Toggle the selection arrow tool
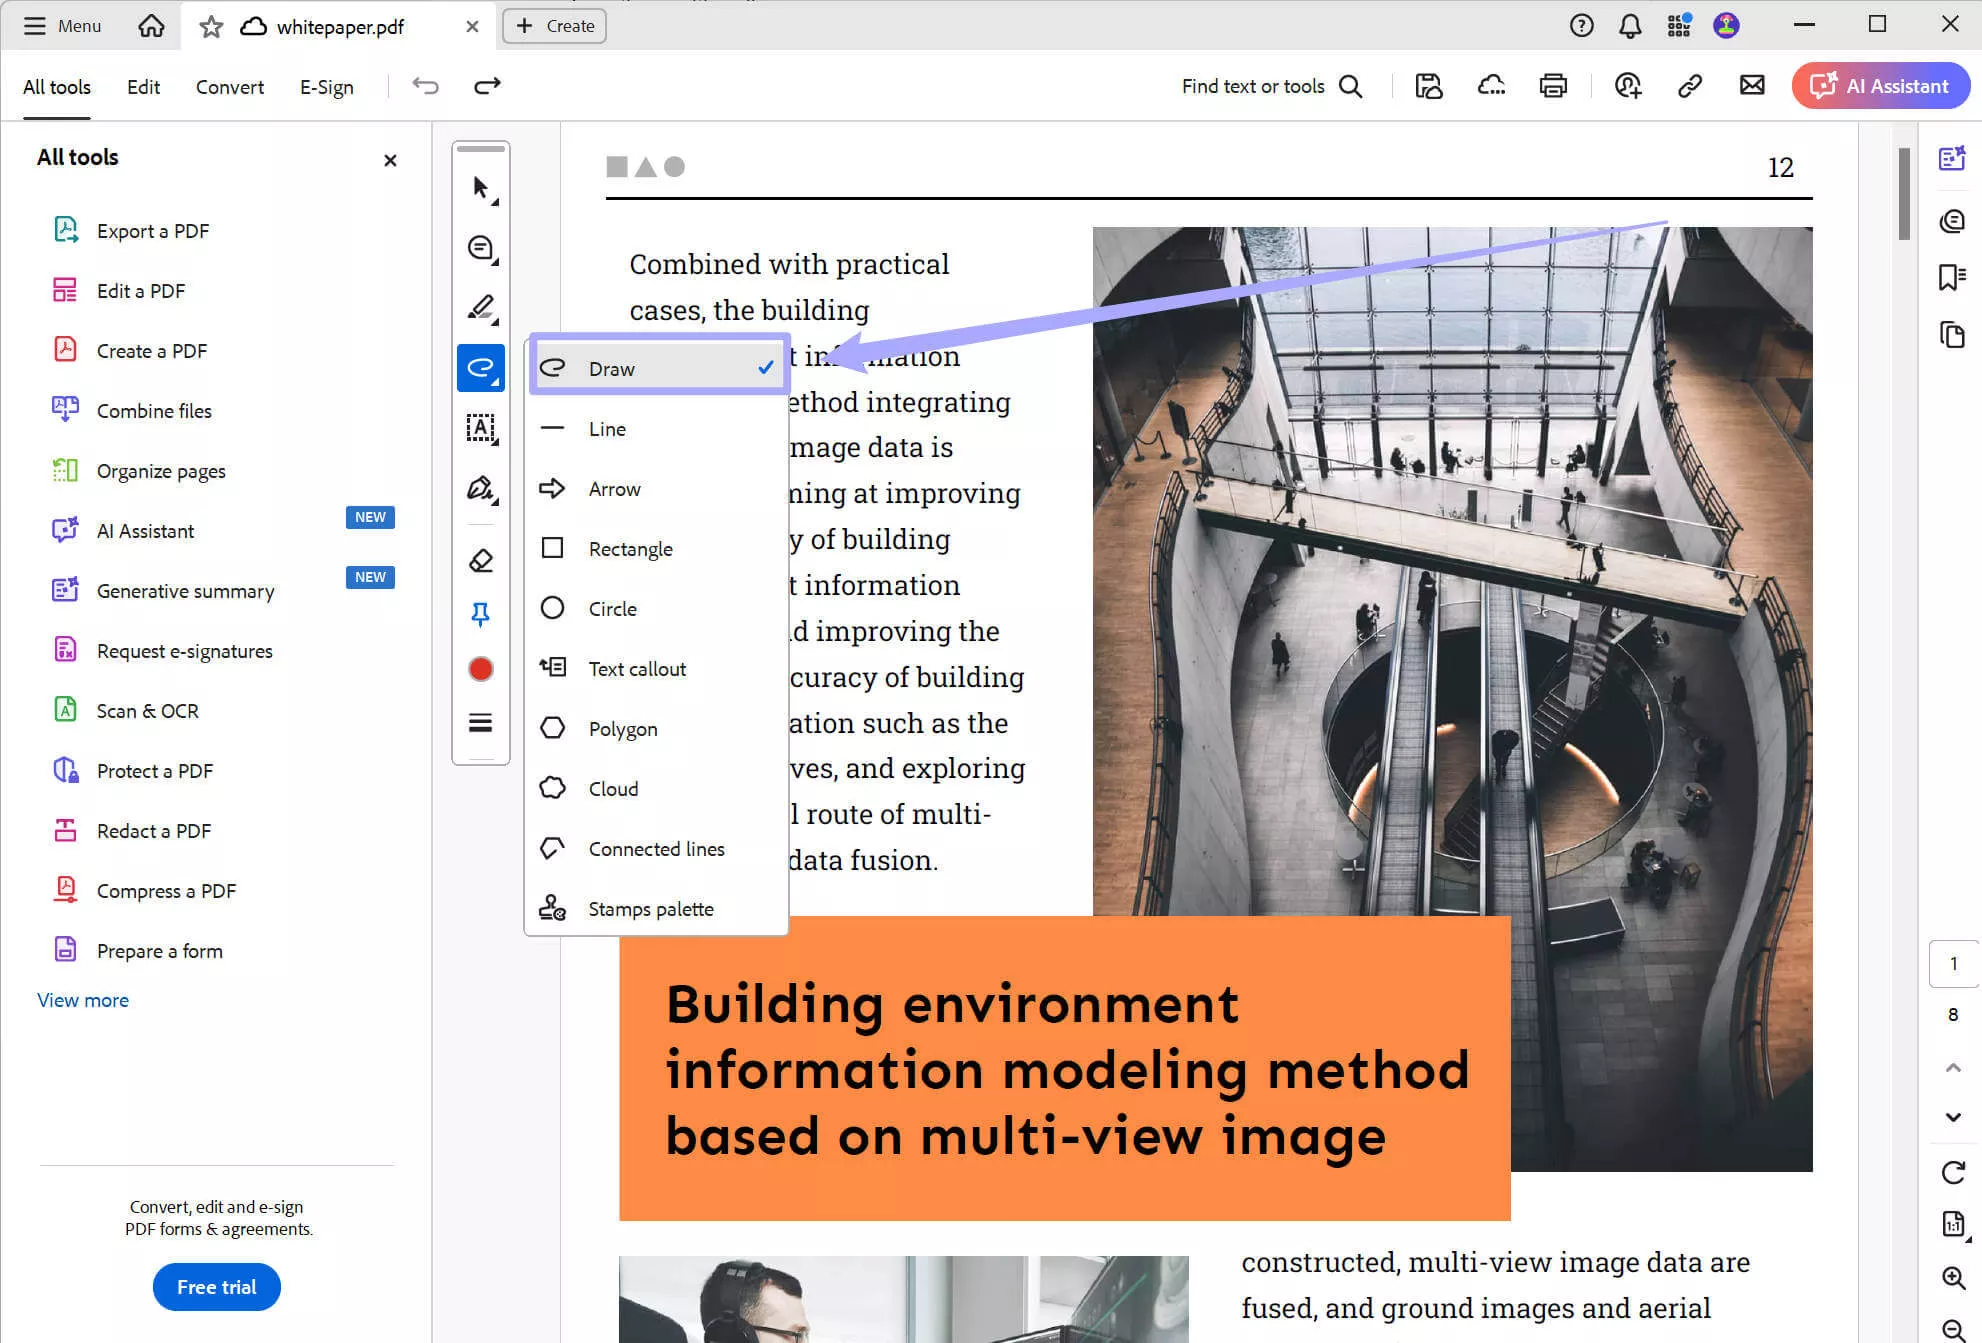Image resolution: width=1982 pixels, height=1343 pixels. (481, 188)
